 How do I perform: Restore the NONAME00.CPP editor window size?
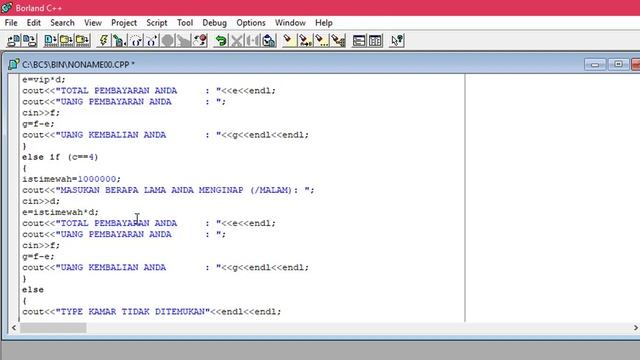click(x=618, y=64)
